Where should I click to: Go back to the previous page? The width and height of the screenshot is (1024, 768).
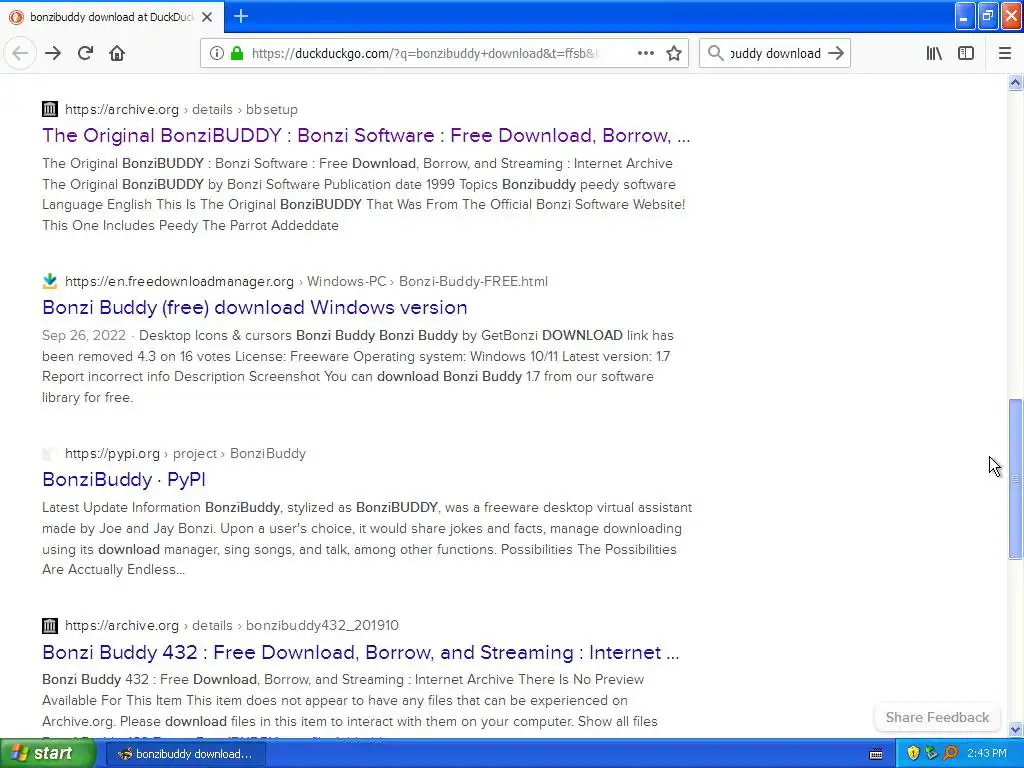click(20, 53)
